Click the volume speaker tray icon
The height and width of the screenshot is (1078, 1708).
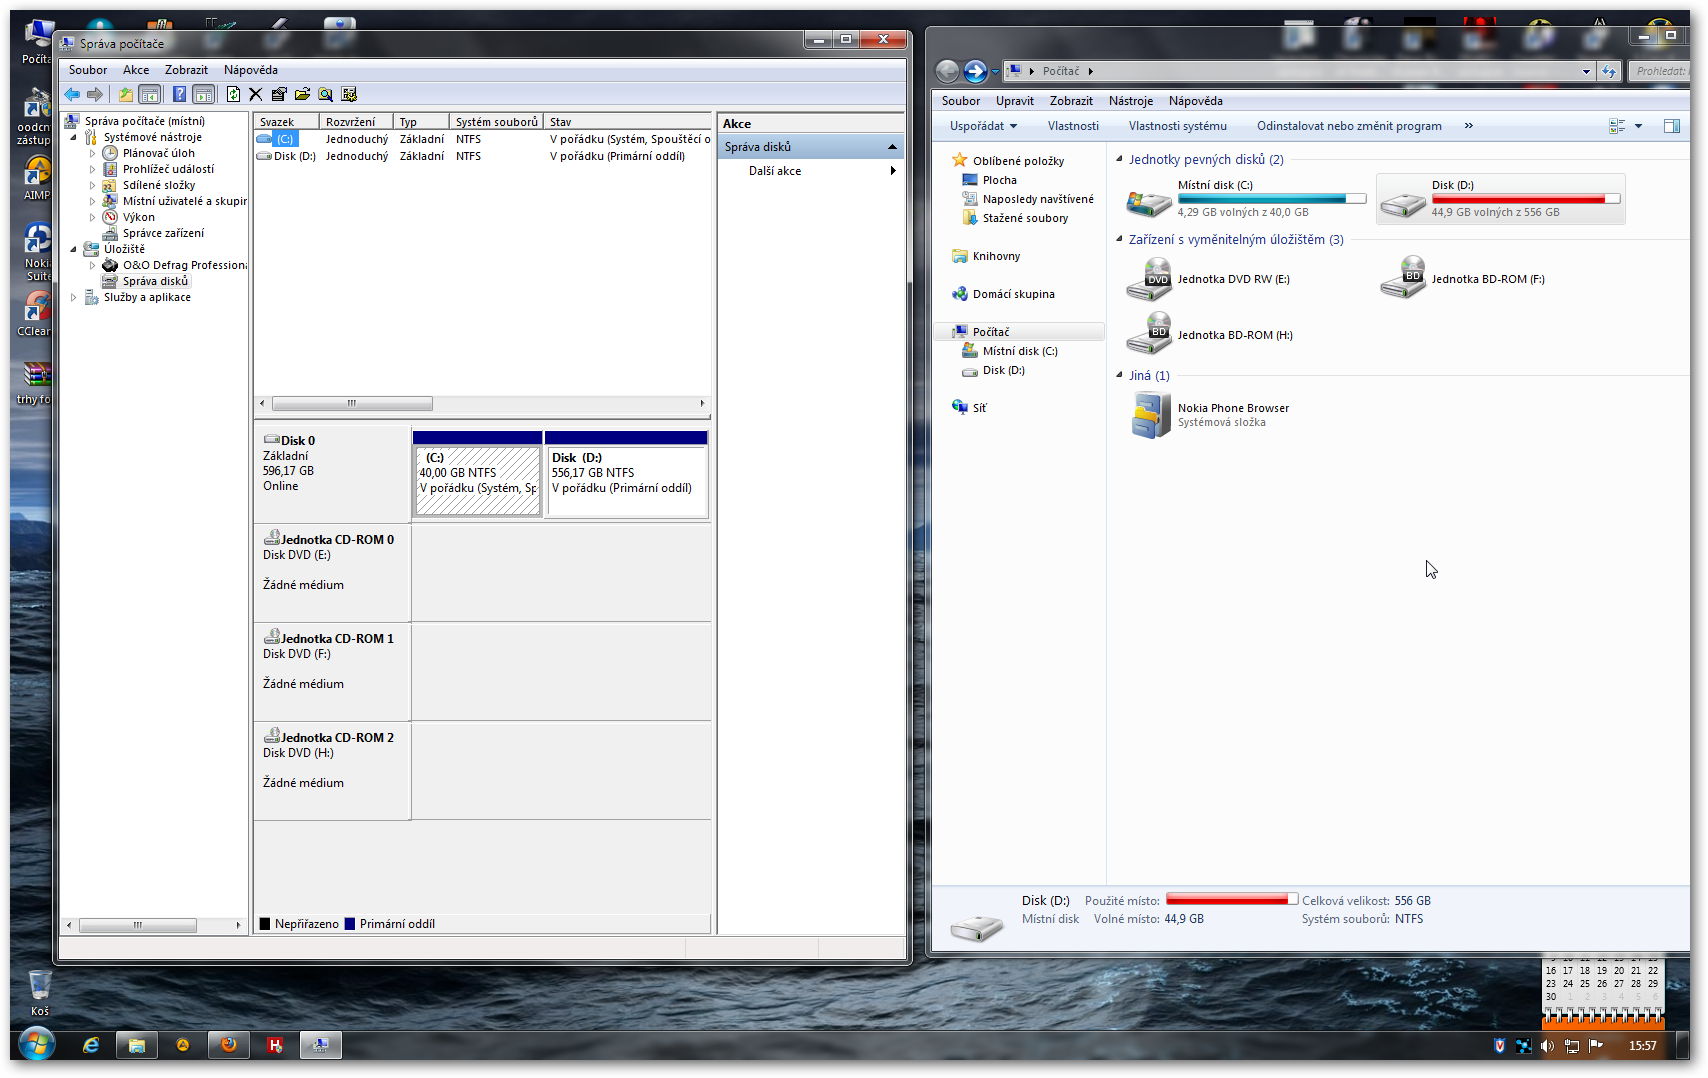point(1547,1046)
